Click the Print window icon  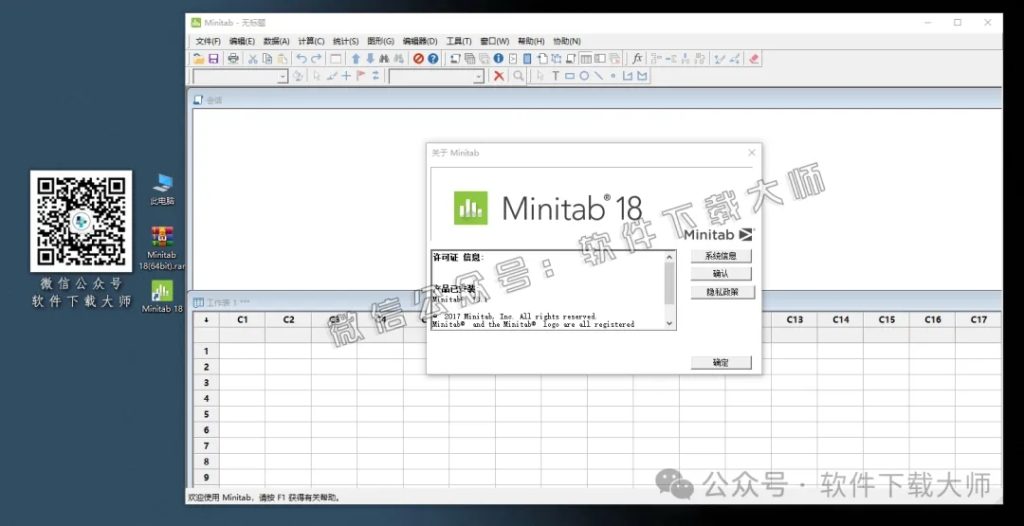(233, 59)
